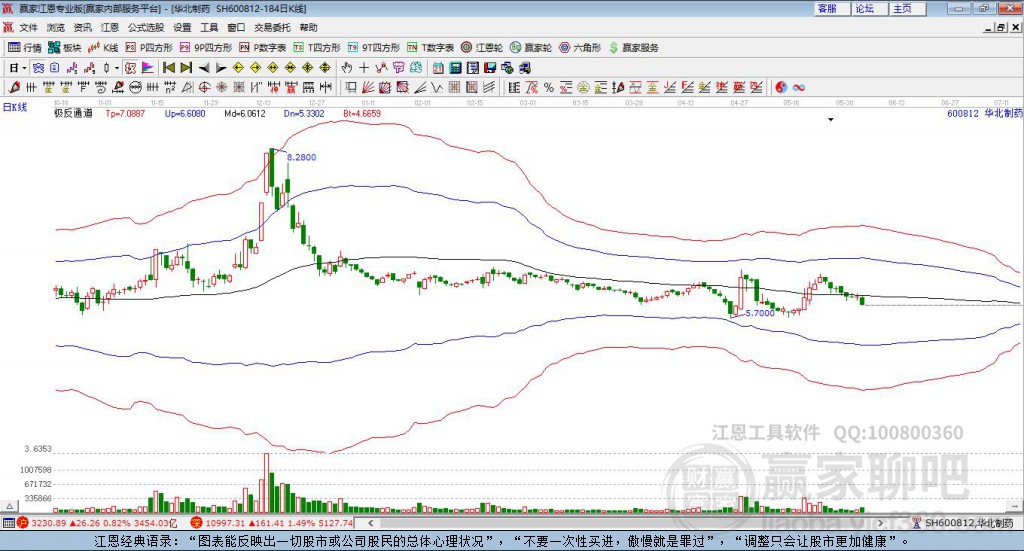Select the crosshair cursor tool
This screenshot has height=551, width=1024.
pos(364,68)
